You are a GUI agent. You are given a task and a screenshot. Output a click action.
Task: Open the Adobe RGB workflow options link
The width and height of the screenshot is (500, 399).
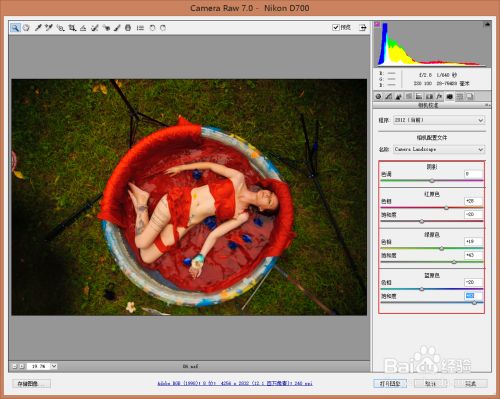235,383
